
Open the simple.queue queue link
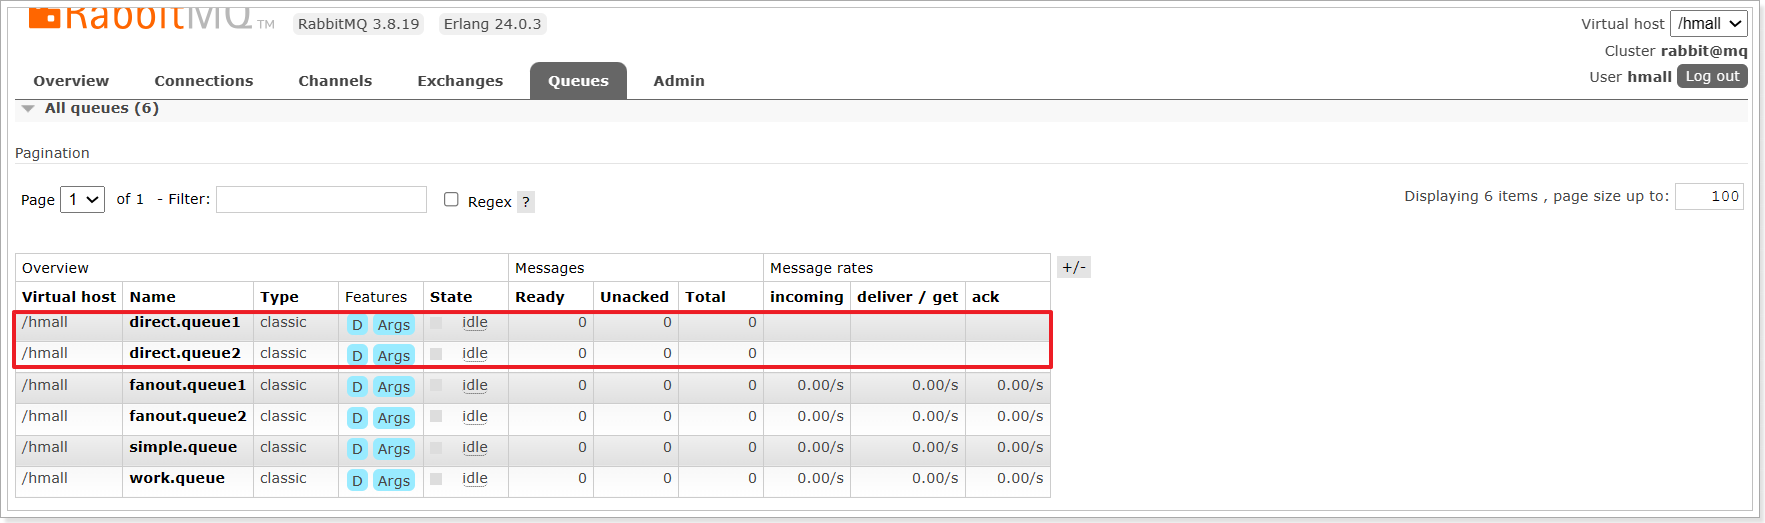pyautogui.click(x=183, y=447)
